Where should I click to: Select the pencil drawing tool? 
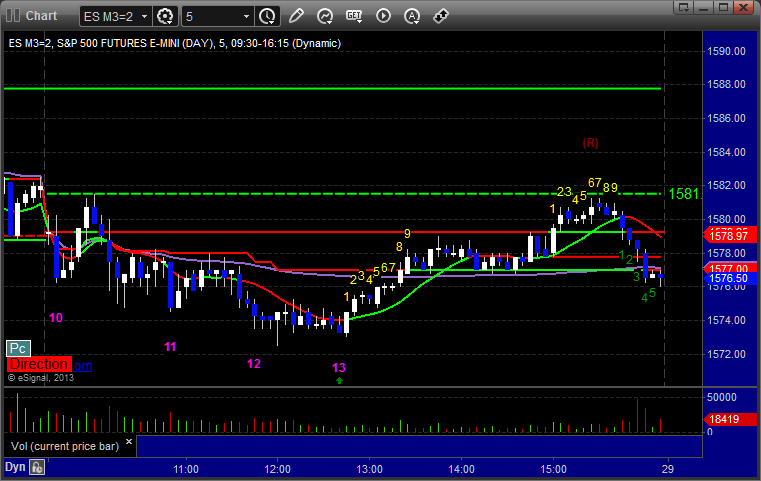(296, 16)
